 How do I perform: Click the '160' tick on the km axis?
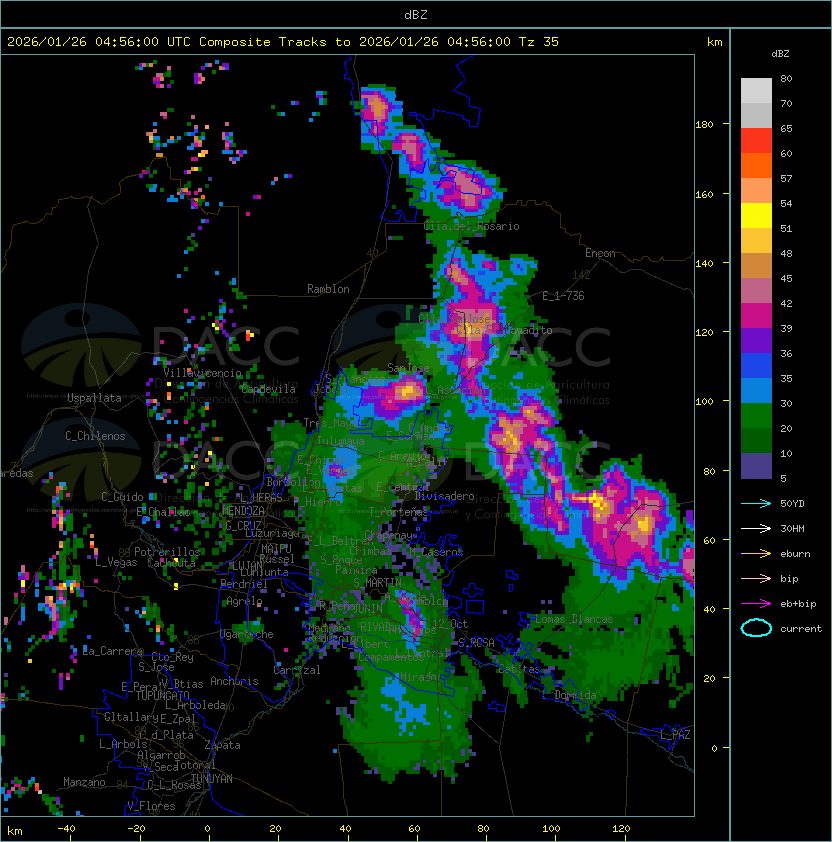[704, 194]
